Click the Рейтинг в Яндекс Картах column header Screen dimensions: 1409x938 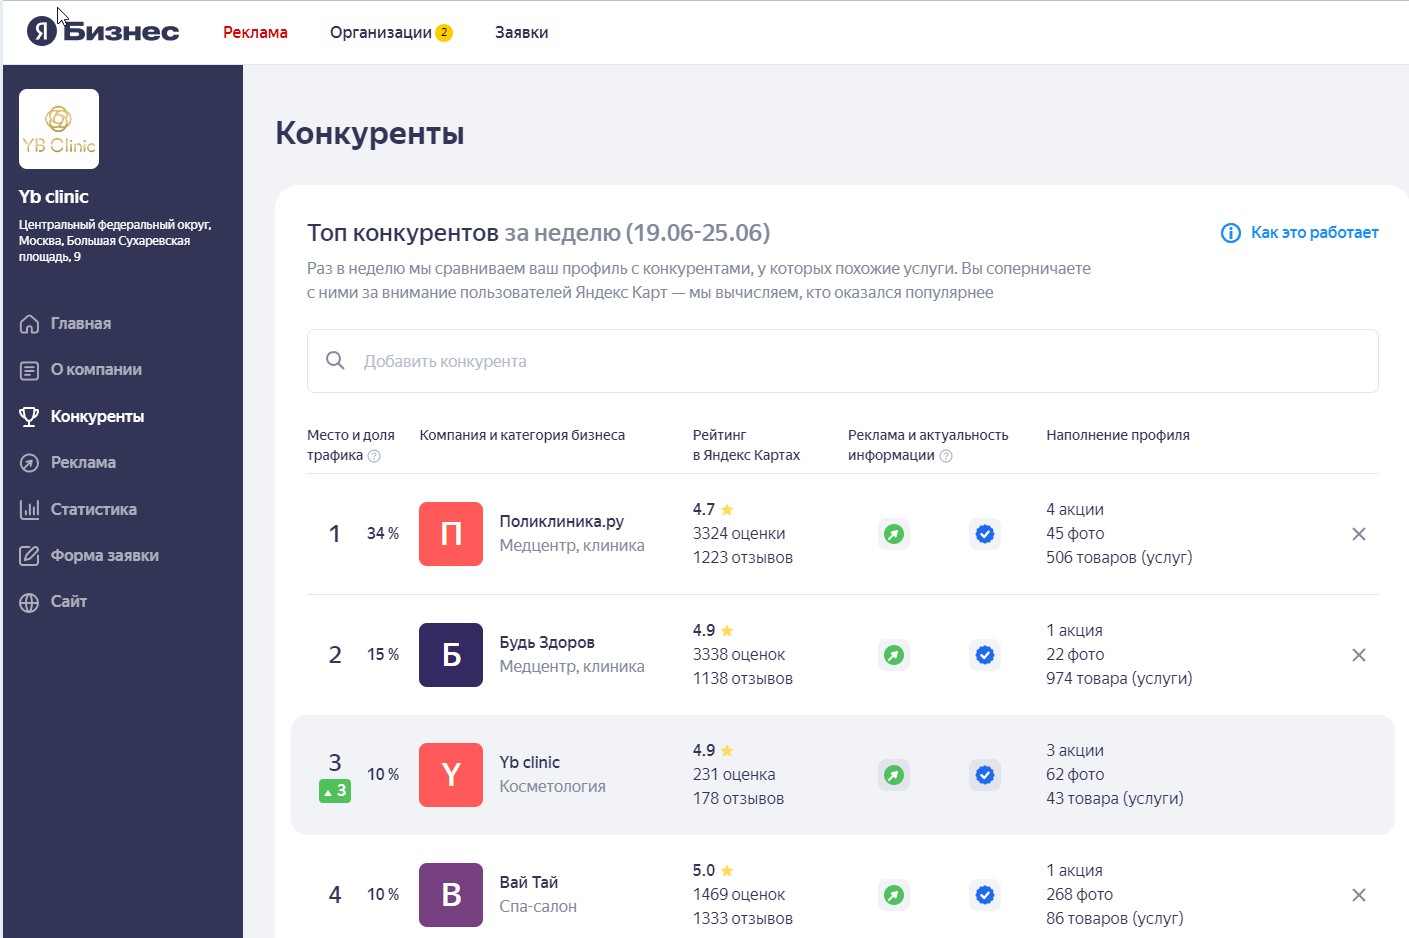click(746, 445)
